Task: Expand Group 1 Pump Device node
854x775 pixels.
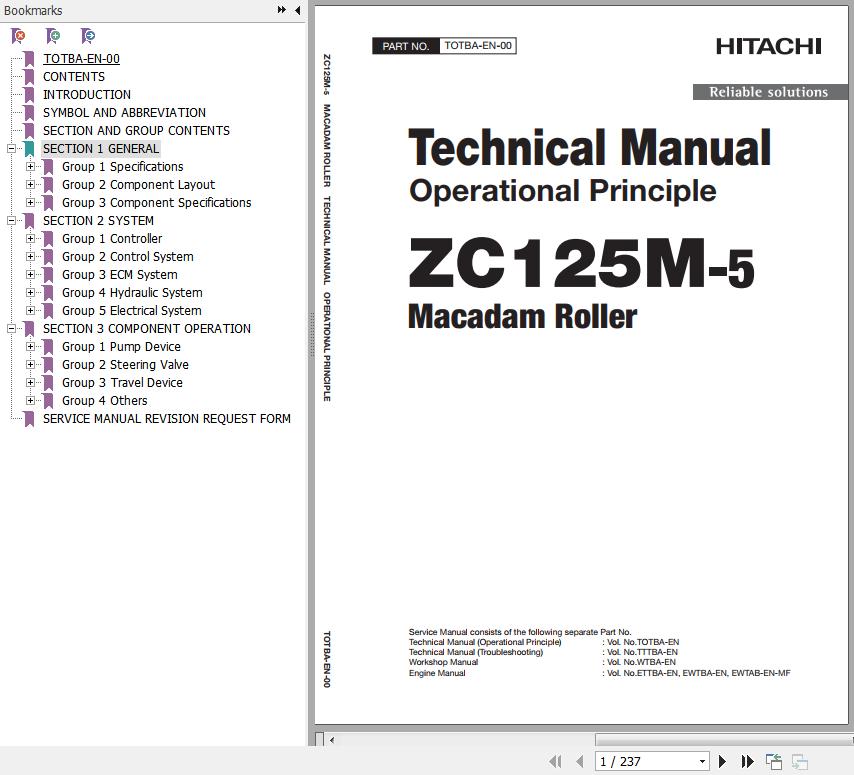Action: [30, 346]
